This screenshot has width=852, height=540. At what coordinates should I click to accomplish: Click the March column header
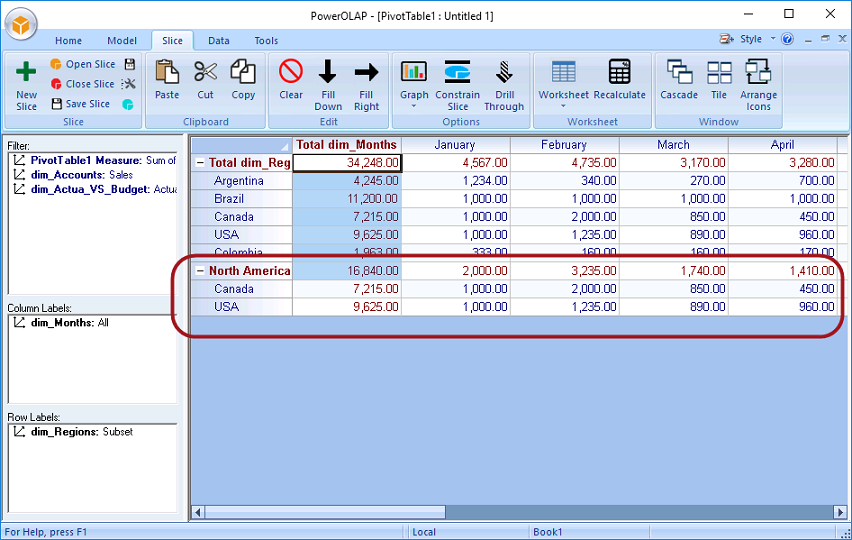pos(674,145)
